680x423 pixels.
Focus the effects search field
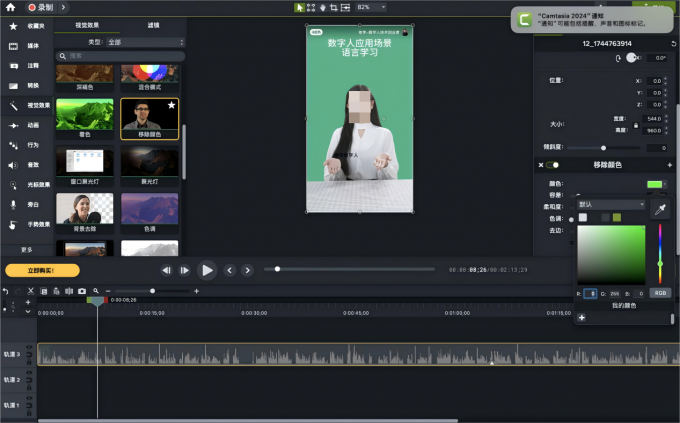click(x=120, y=56)
